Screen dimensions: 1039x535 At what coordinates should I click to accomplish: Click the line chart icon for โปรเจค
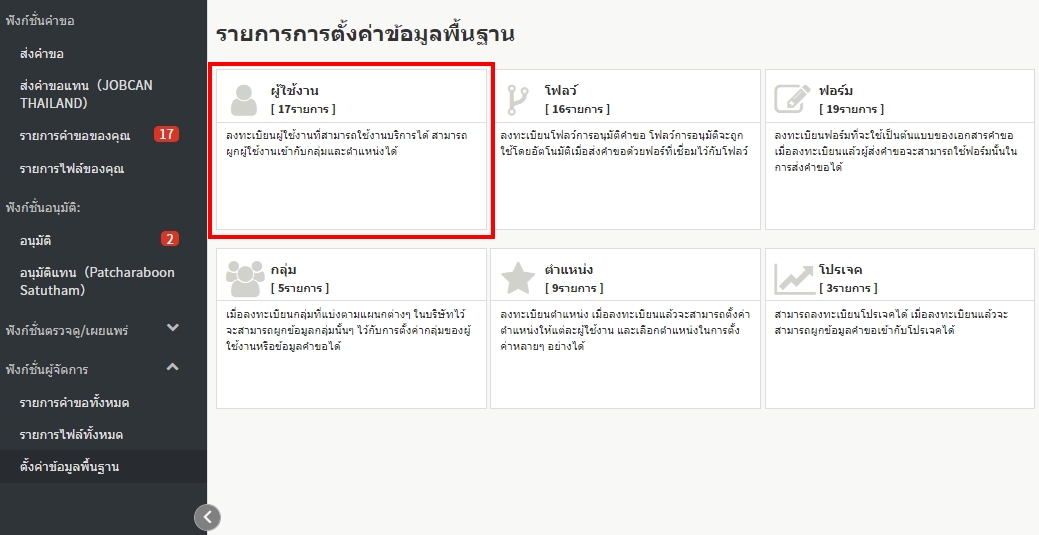(x=792, y=278)
